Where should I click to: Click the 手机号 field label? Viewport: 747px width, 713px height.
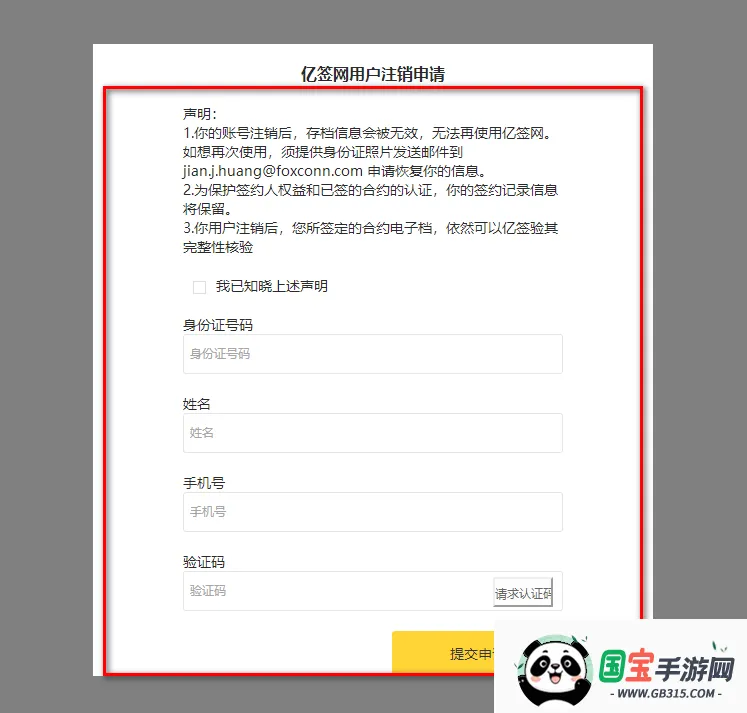204,483
